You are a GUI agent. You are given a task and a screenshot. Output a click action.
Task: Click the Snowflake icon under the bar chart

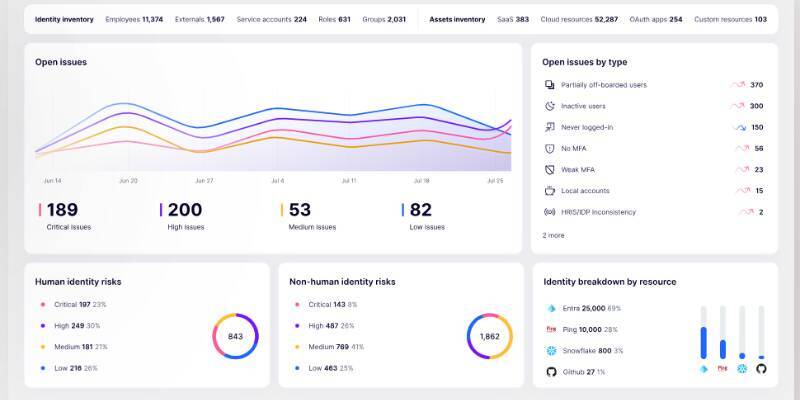tap(742, 368)
